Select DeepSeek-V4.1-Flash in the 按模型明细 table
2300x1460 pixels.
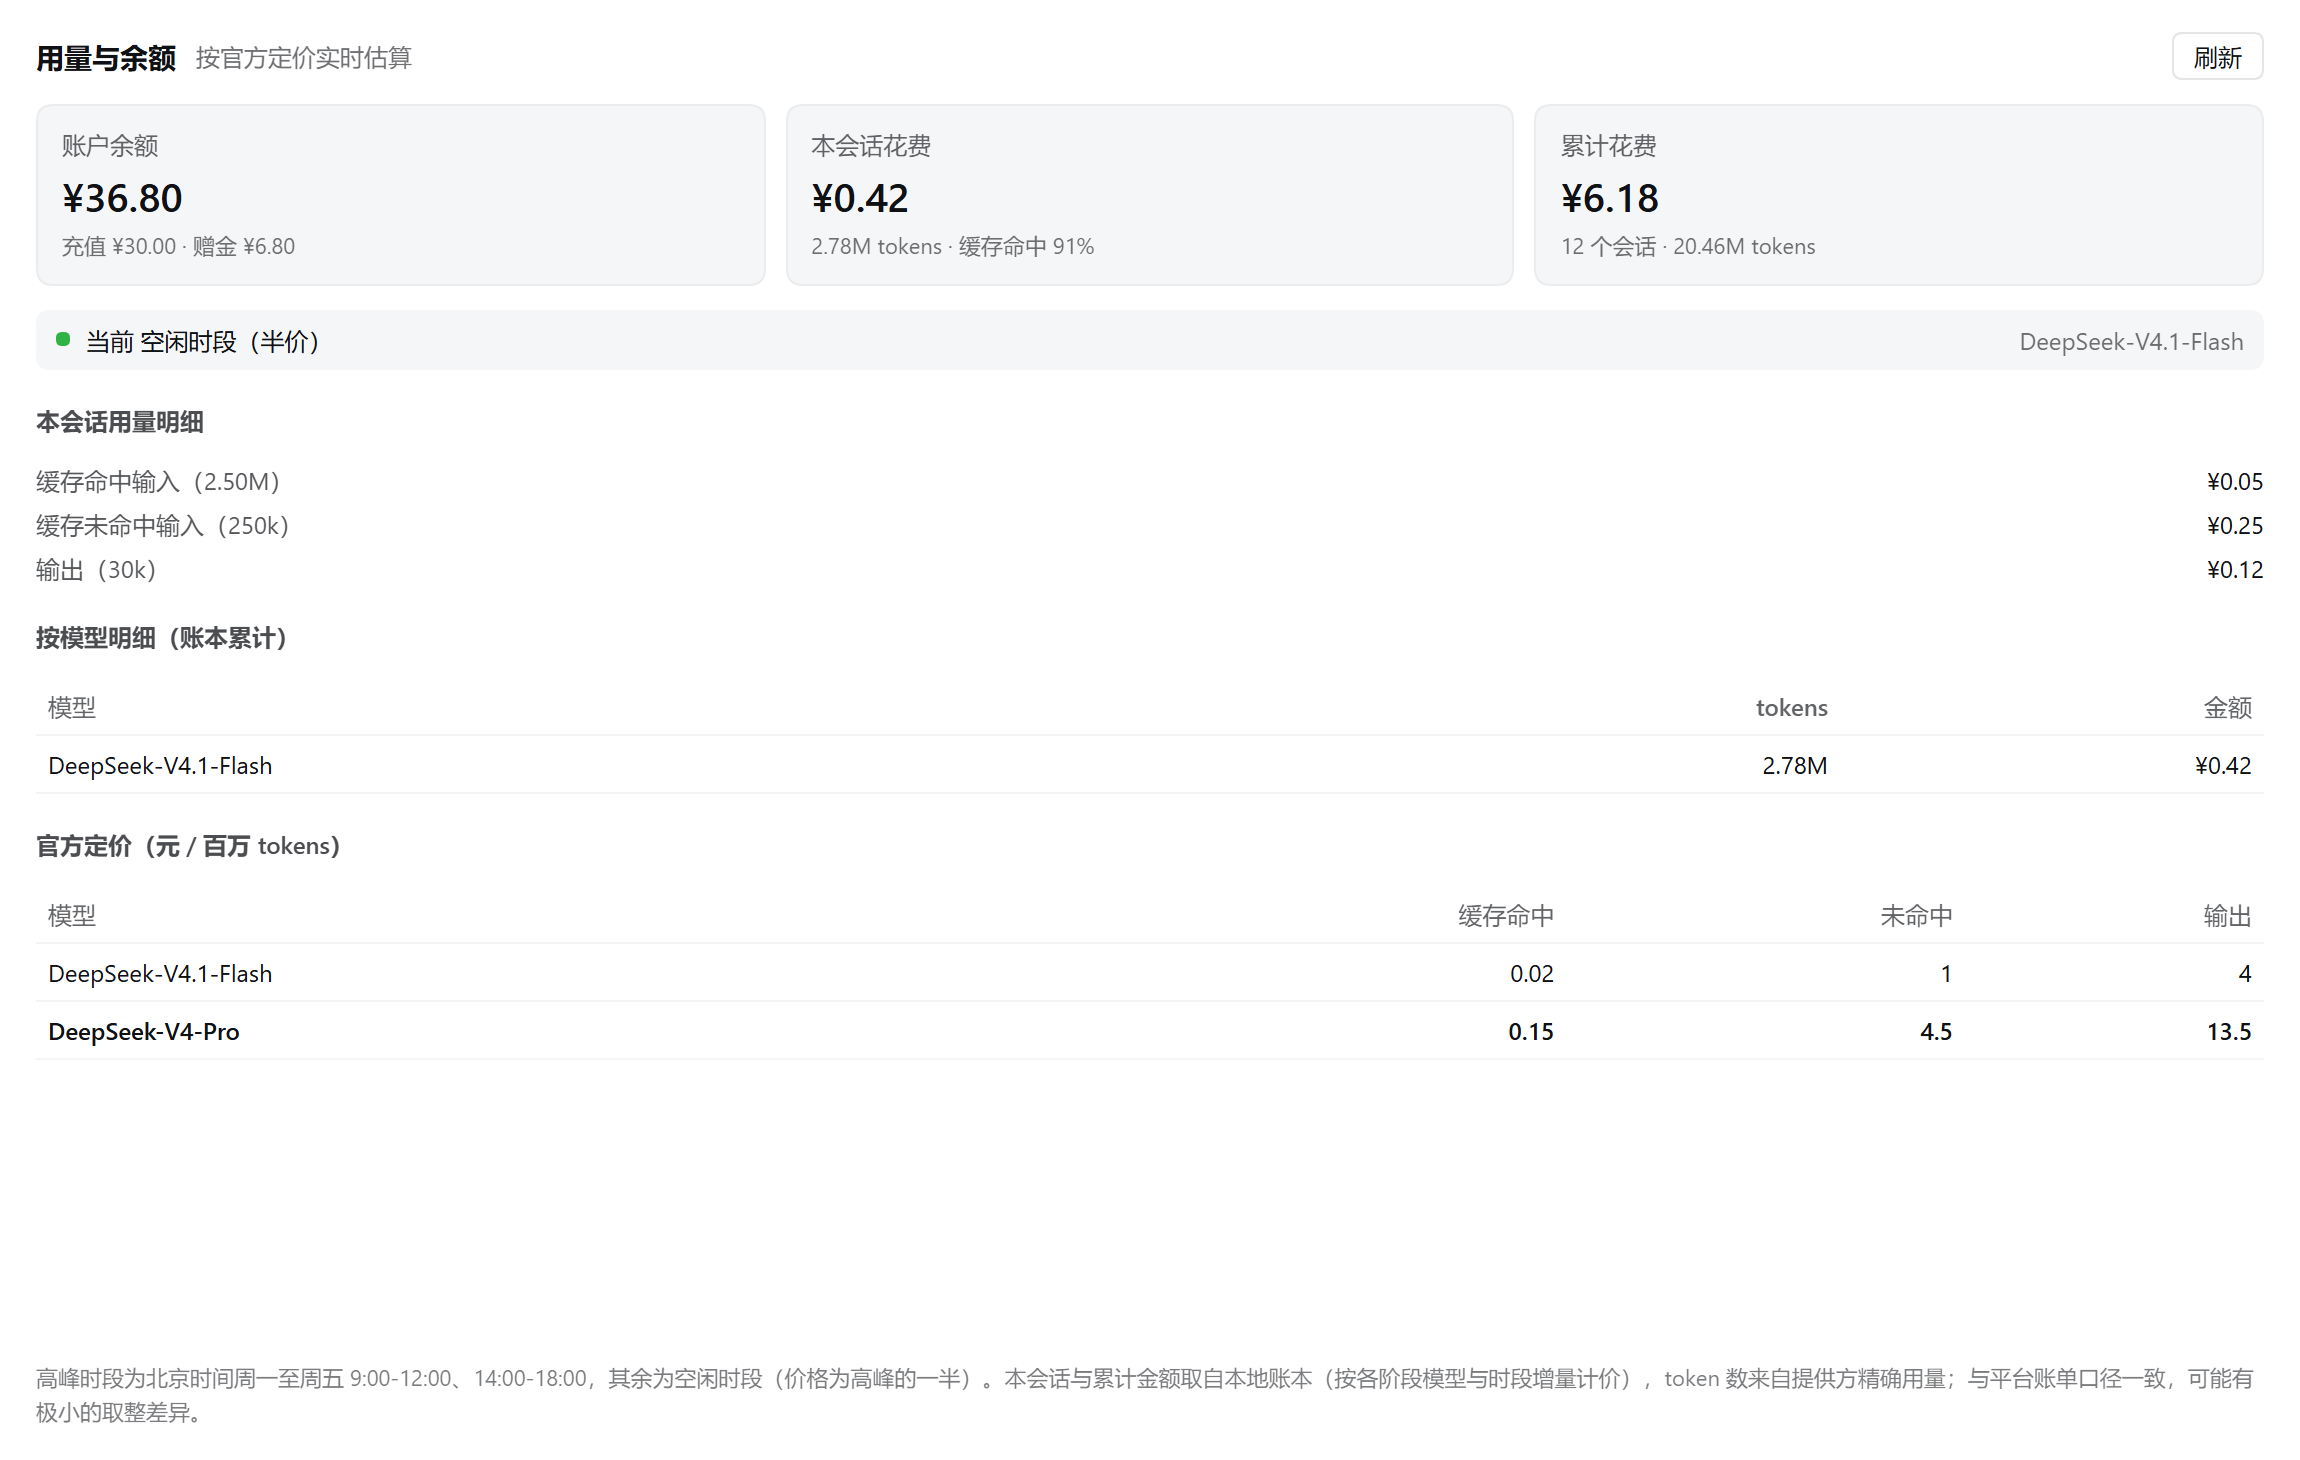pos(160,766)
